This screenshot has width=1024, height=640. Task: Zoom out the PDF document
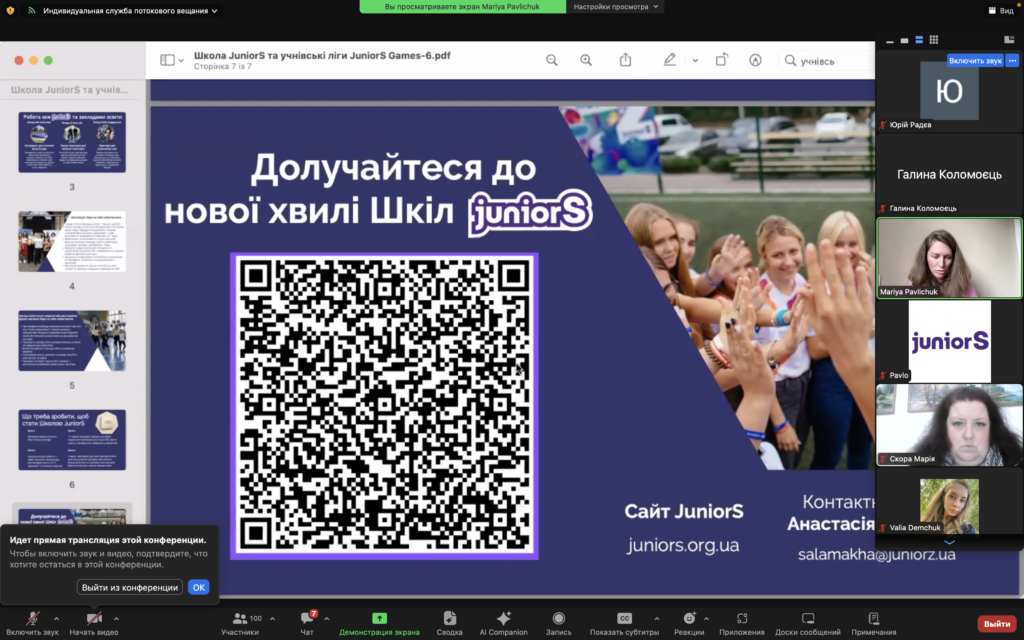552,60
